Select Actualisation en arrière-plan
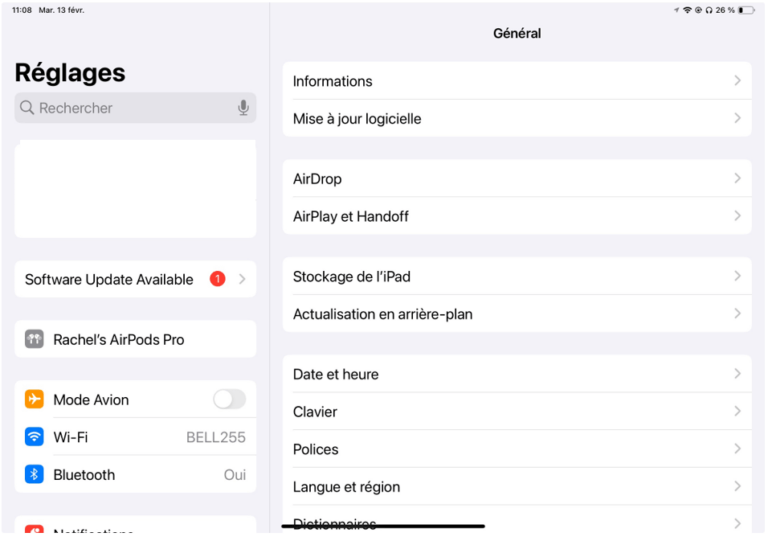This screenshot has width=768, height=545. [x=517, y=314]
